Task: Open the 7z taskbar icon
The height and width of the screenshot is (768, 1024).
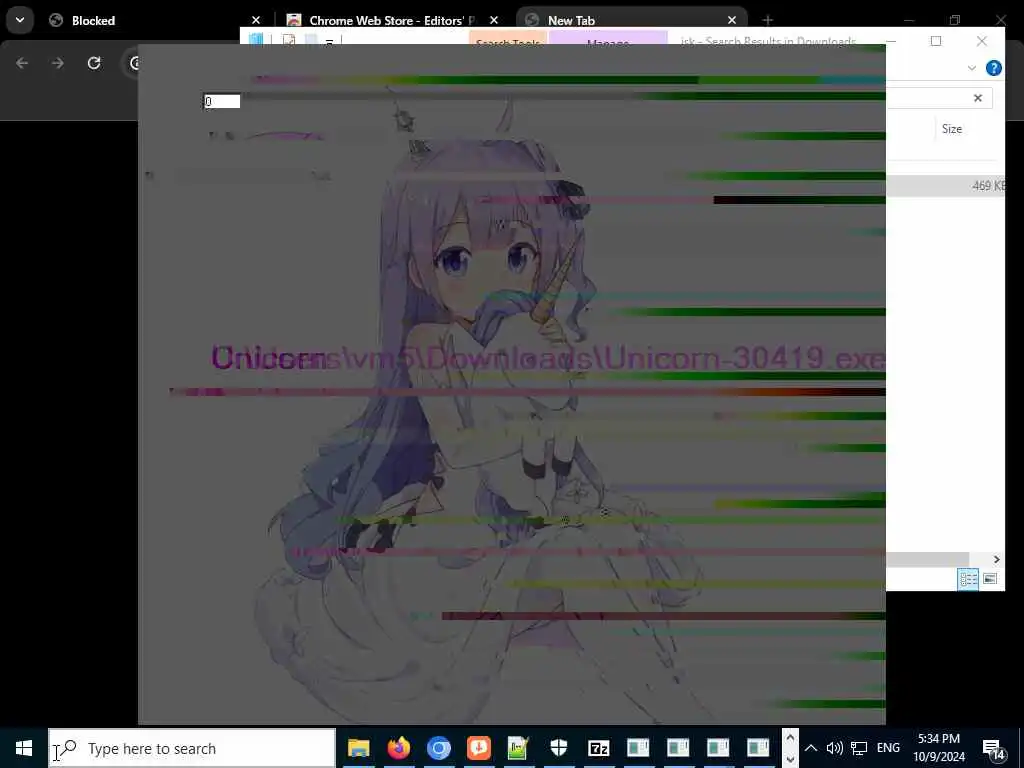Action: [598, 748]
